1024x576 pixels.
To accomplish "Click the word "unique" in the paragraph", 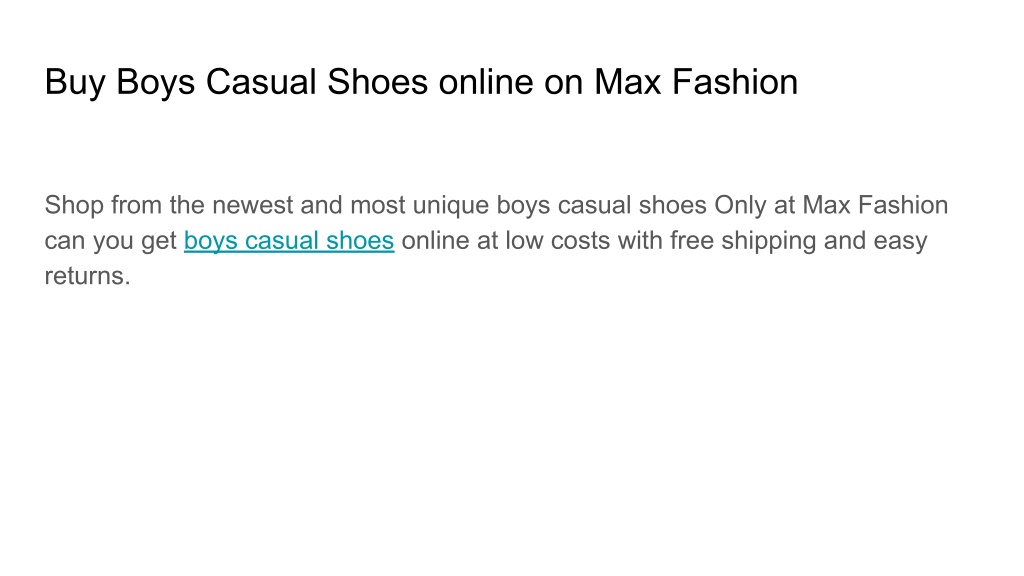I will (451, 206).
